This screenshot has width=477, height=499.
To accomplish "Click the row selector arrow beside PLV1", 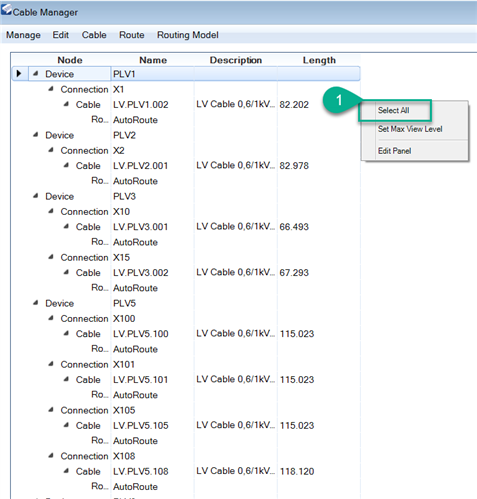I will [x=19, y=73].
